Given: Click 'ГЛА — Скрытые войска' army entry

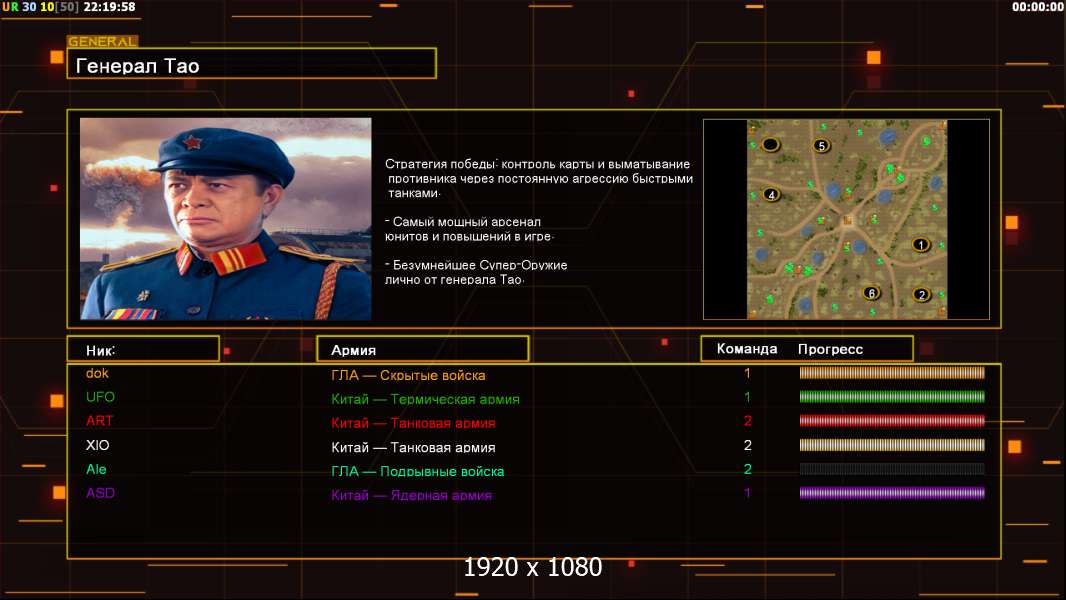Looking at the screenshot, I should tap(408, 375).
